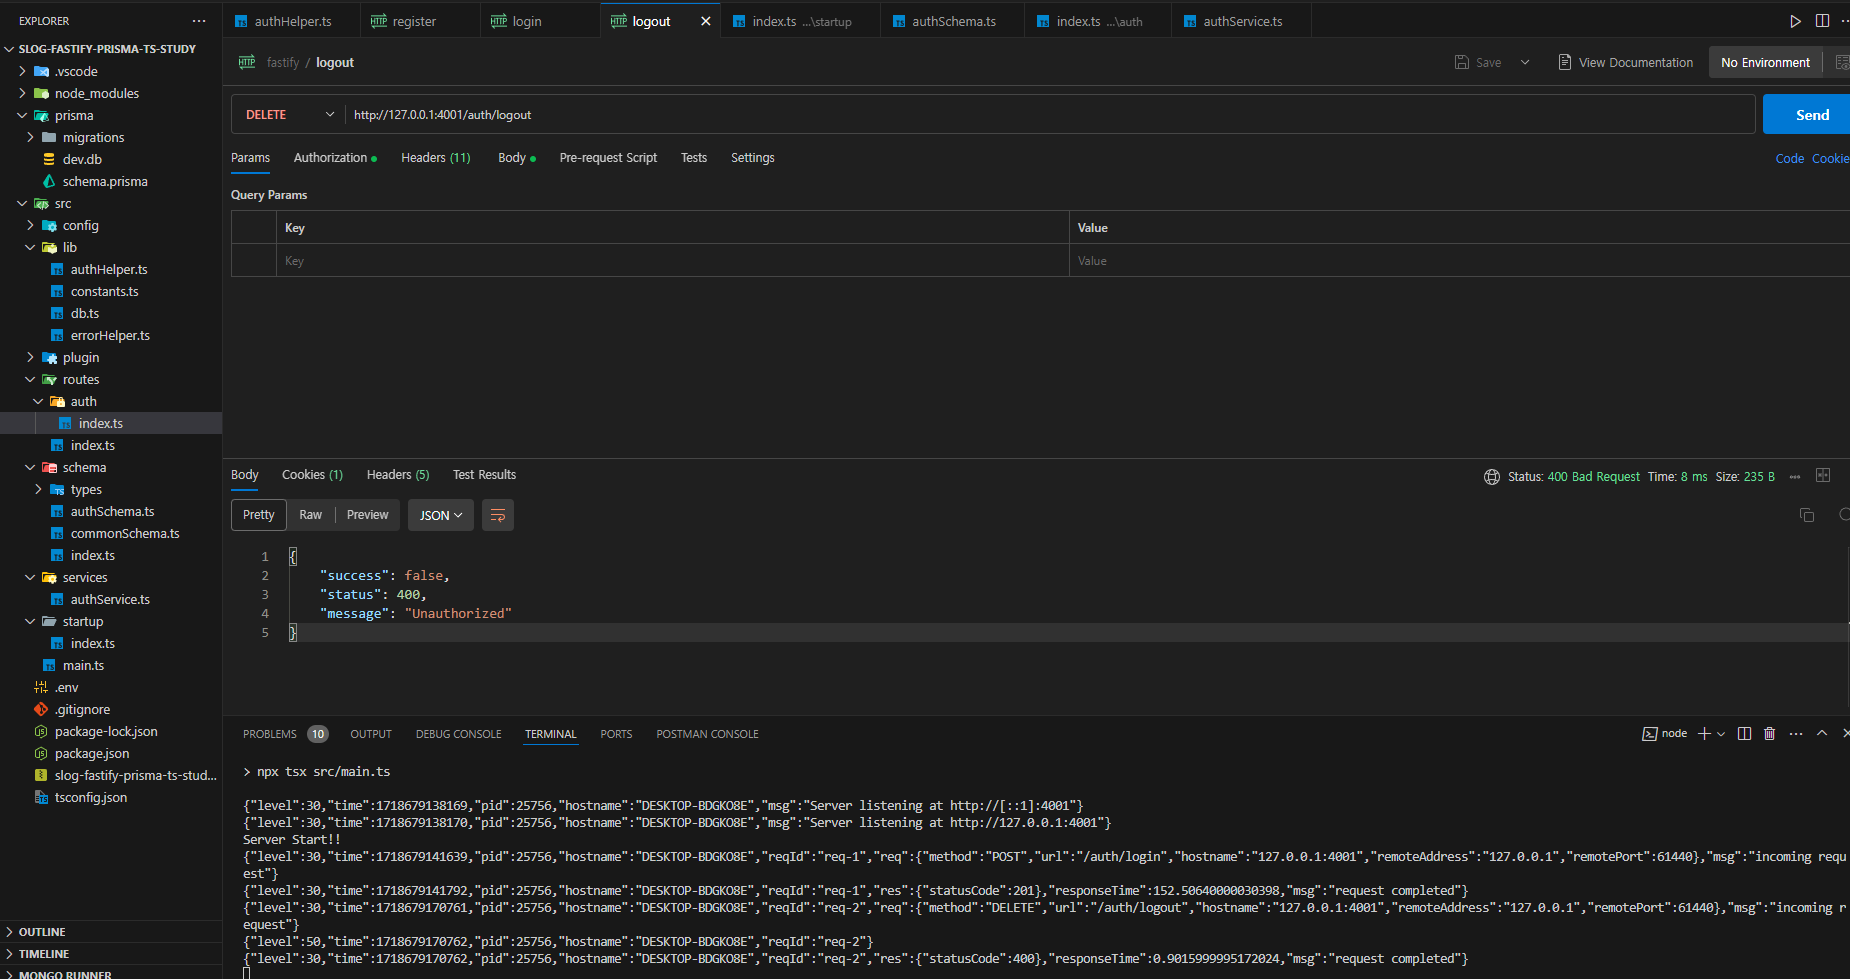Open tsconfig.json in the explorer
The width and height of the screenshot is (1850, 979).
click(91, 797)
